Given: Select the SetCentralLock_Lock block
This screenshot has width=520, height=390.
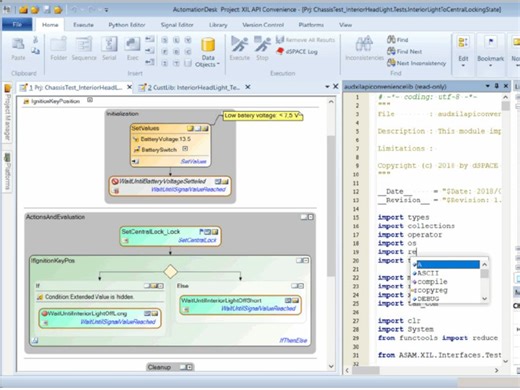Looking at the screenshot, I should tap(170, 236).
